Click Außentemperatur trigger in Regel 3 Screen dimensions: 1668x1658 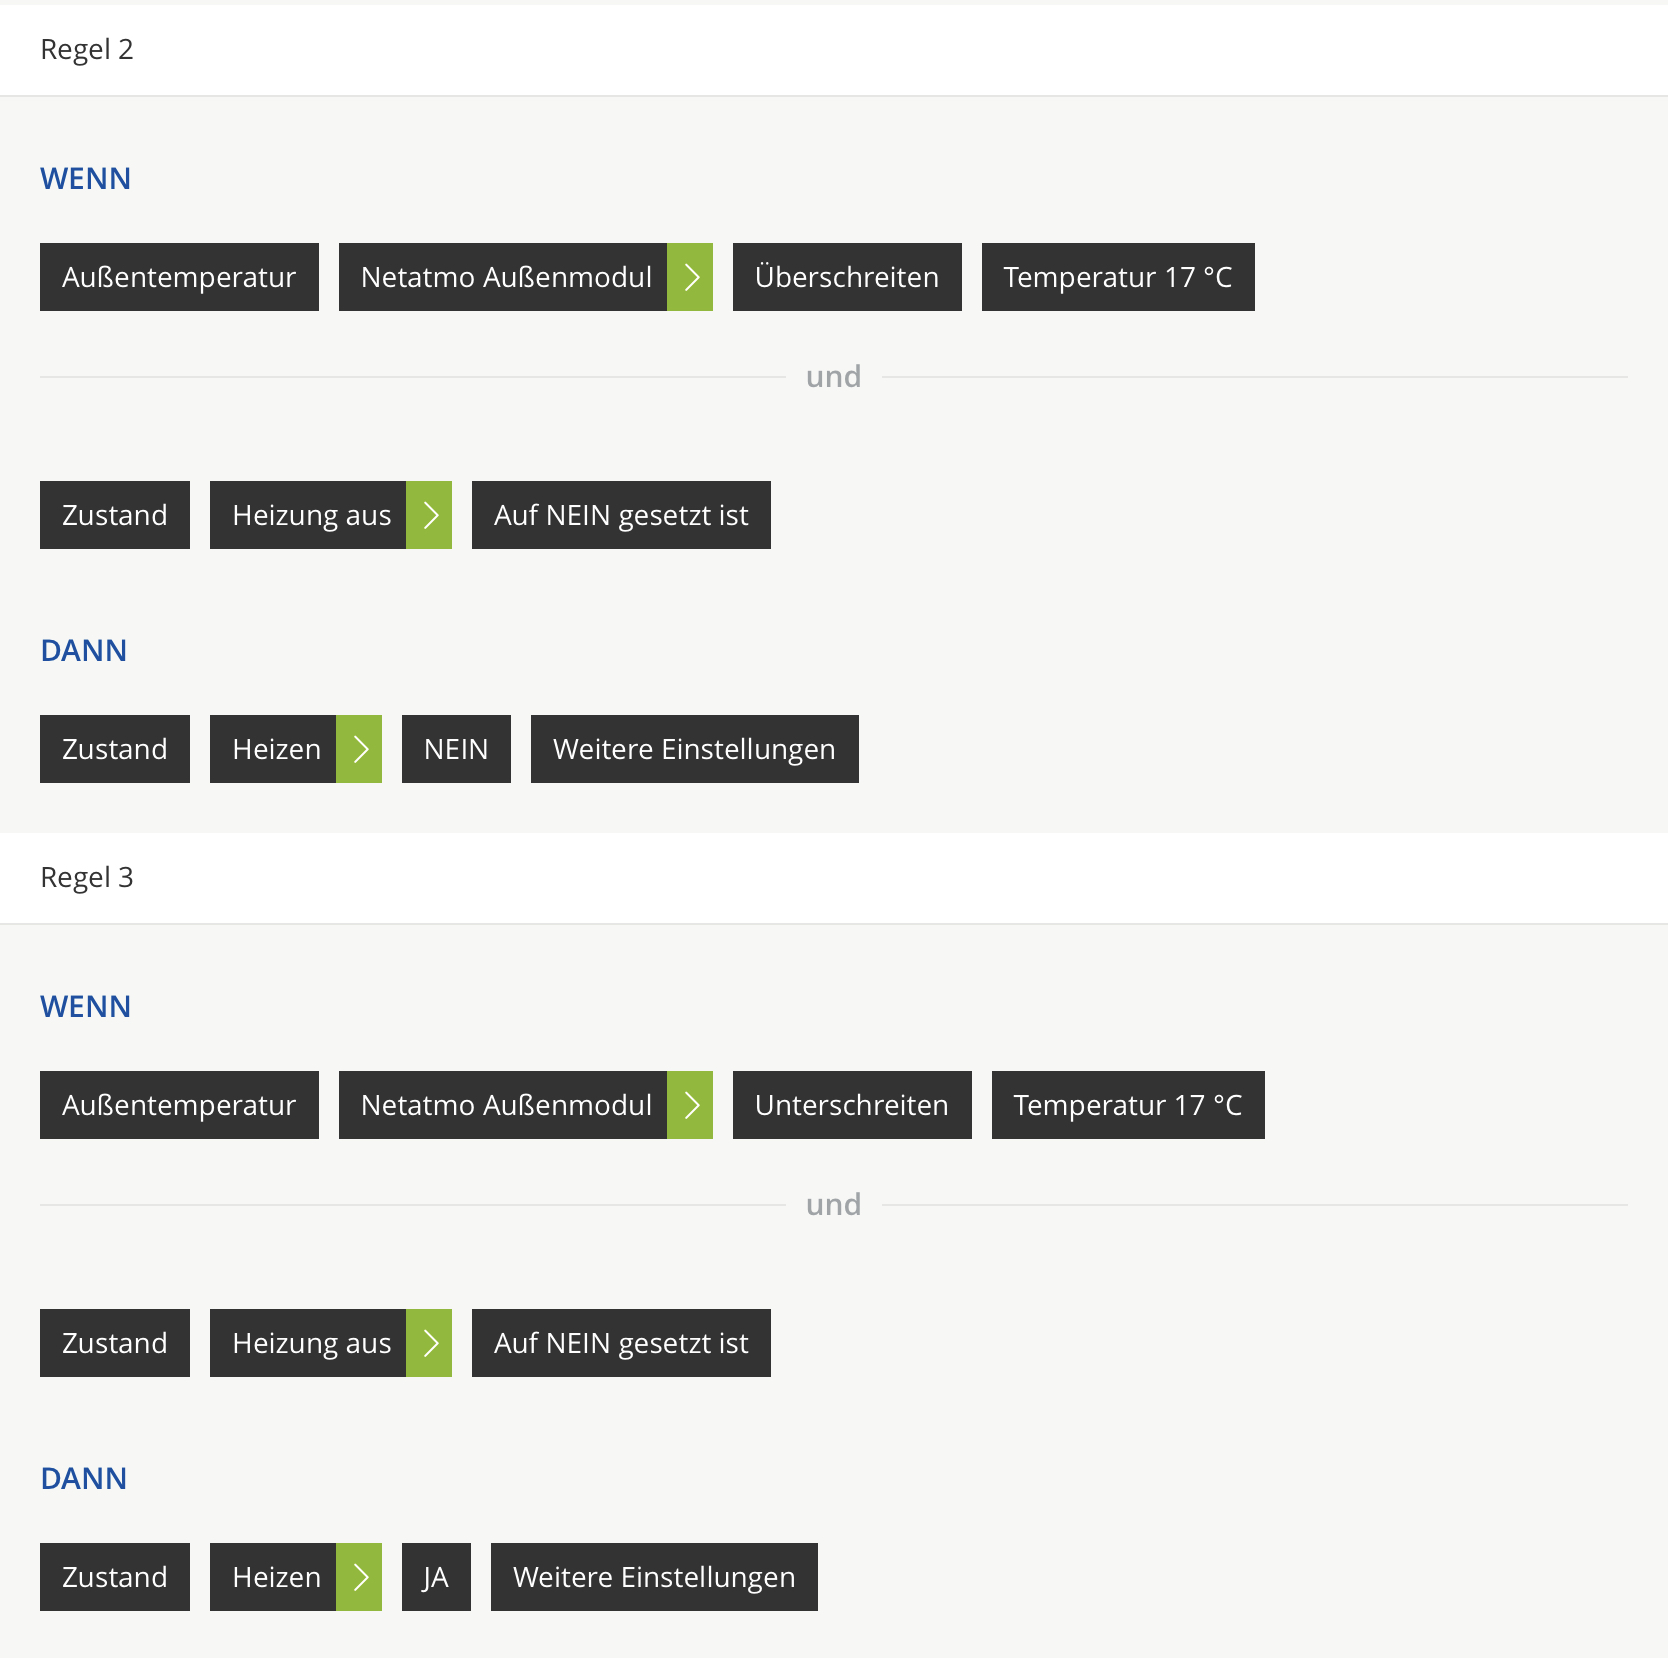(x=179, y=1105)
